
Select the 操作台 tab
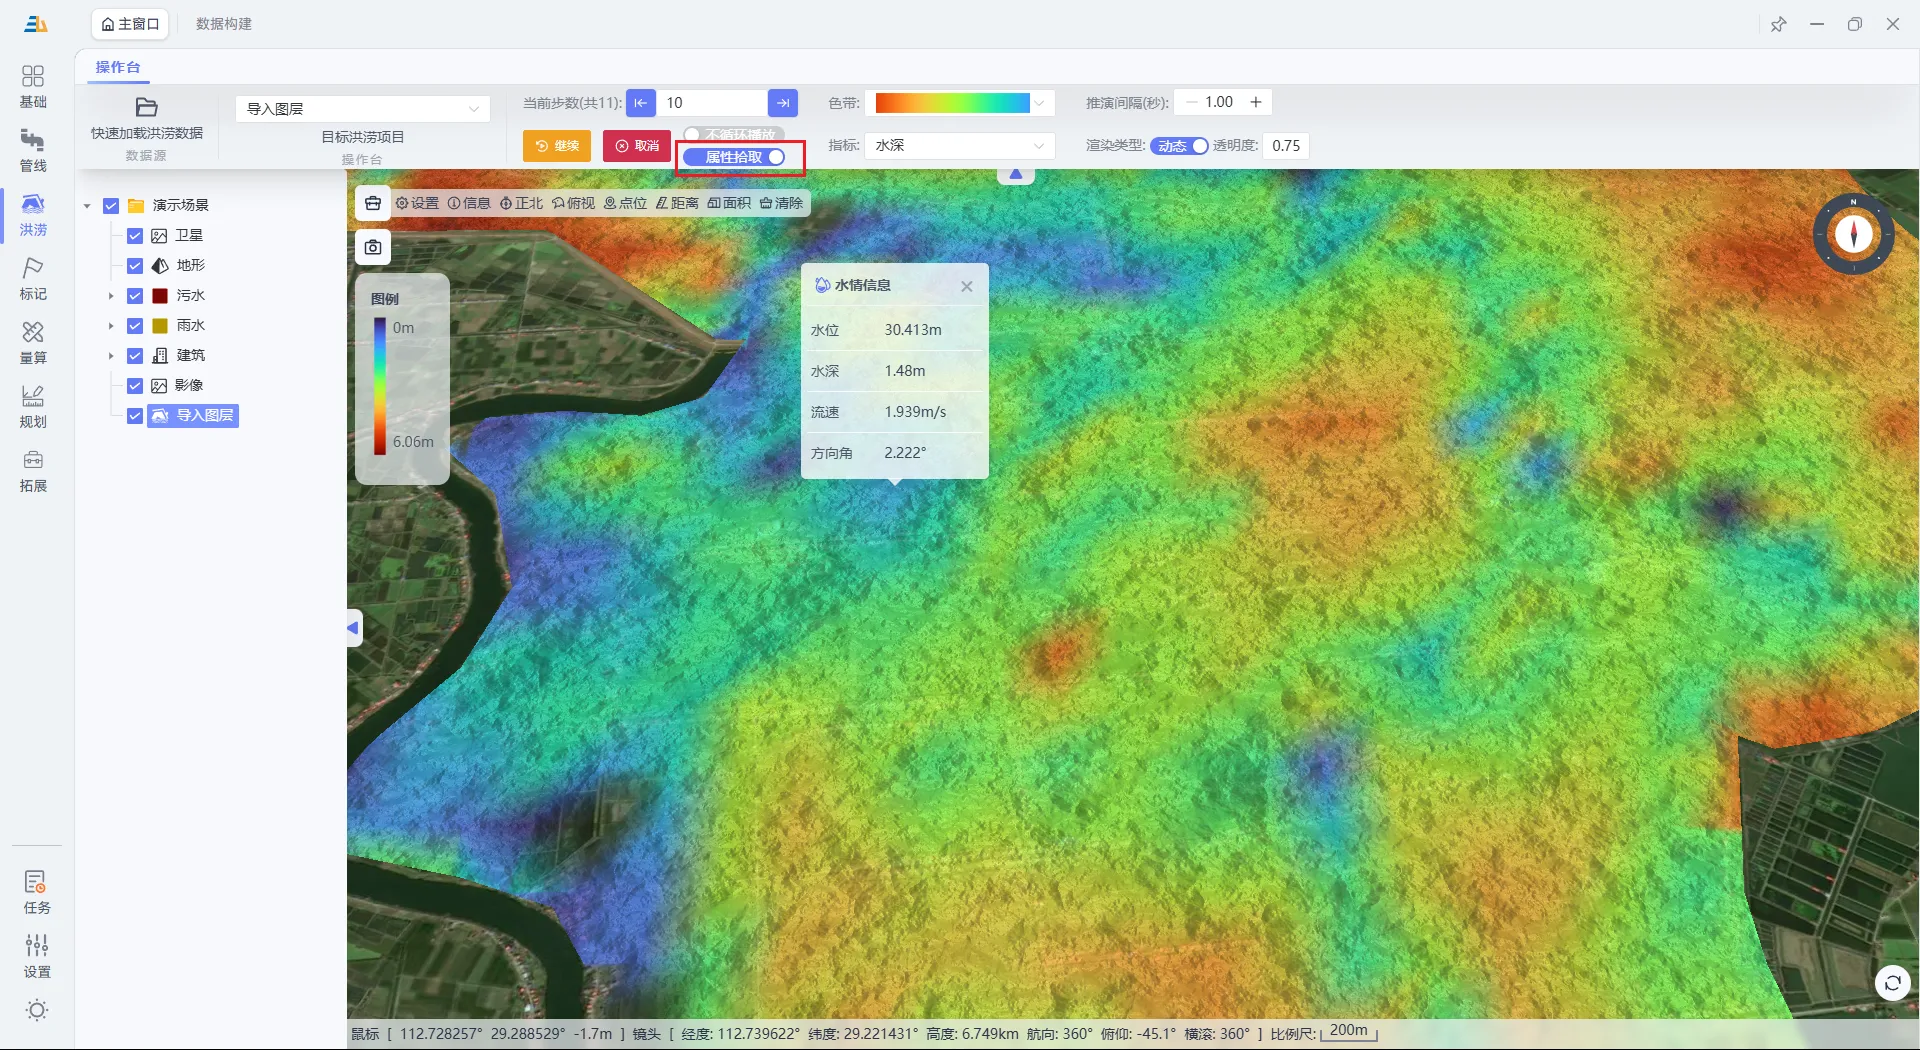pyautogui.click(x=118, y=67)
